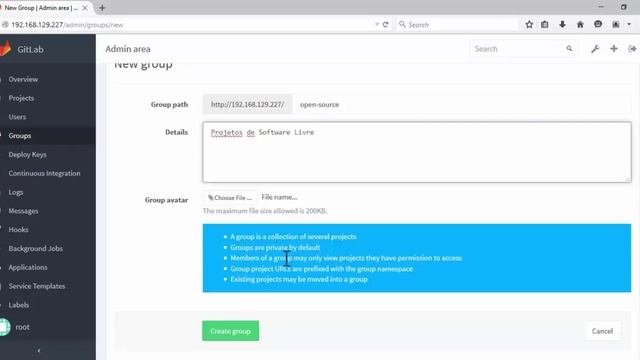640x360 pixels.
Task: Click the plus new project icon
Action: tap(614, 49)
